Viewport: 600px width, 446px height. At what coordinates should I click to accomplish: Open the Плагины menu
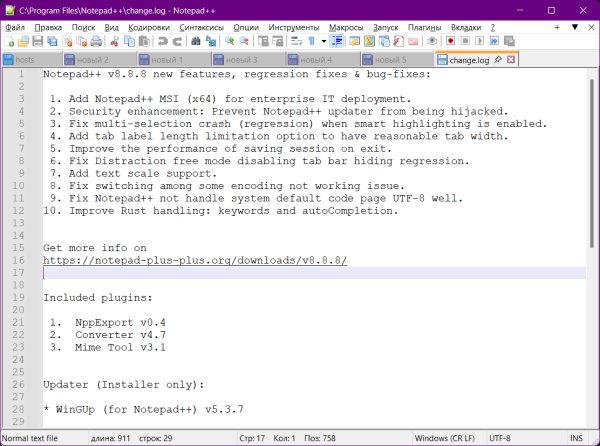424,28
